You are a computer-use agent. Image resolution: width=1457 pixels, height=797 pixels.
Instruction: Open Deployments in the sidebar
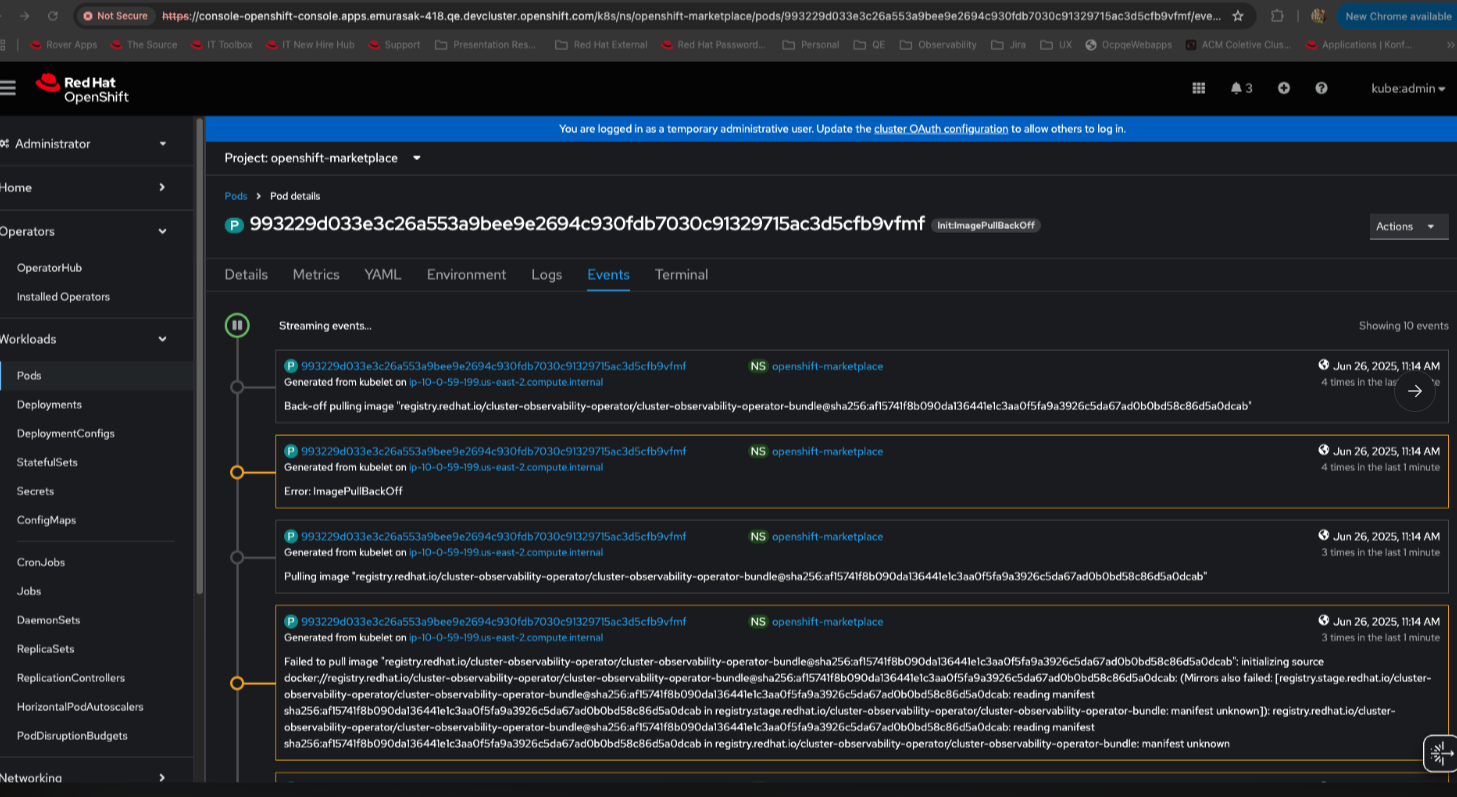click(x=49, y=405)
